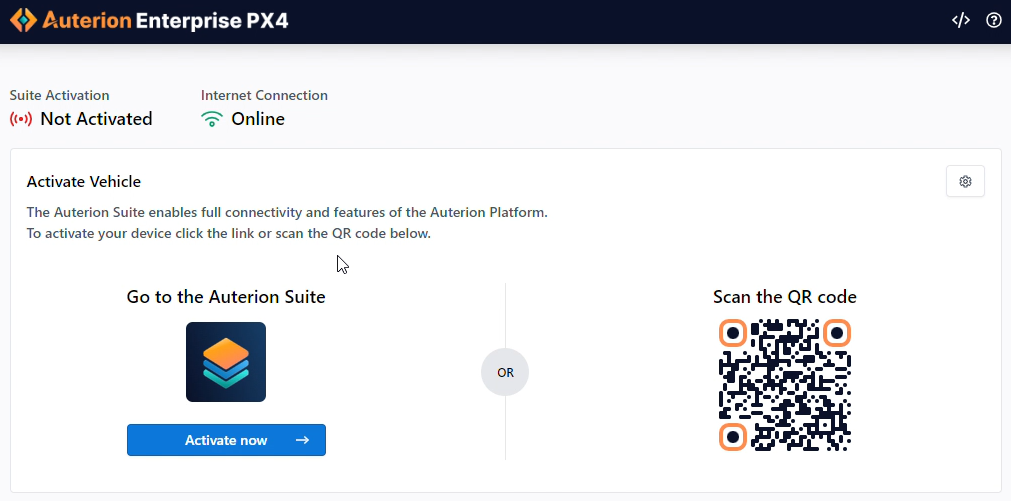
Task: Click the arrow inside the Activate now button
Action: pos(303,440)
